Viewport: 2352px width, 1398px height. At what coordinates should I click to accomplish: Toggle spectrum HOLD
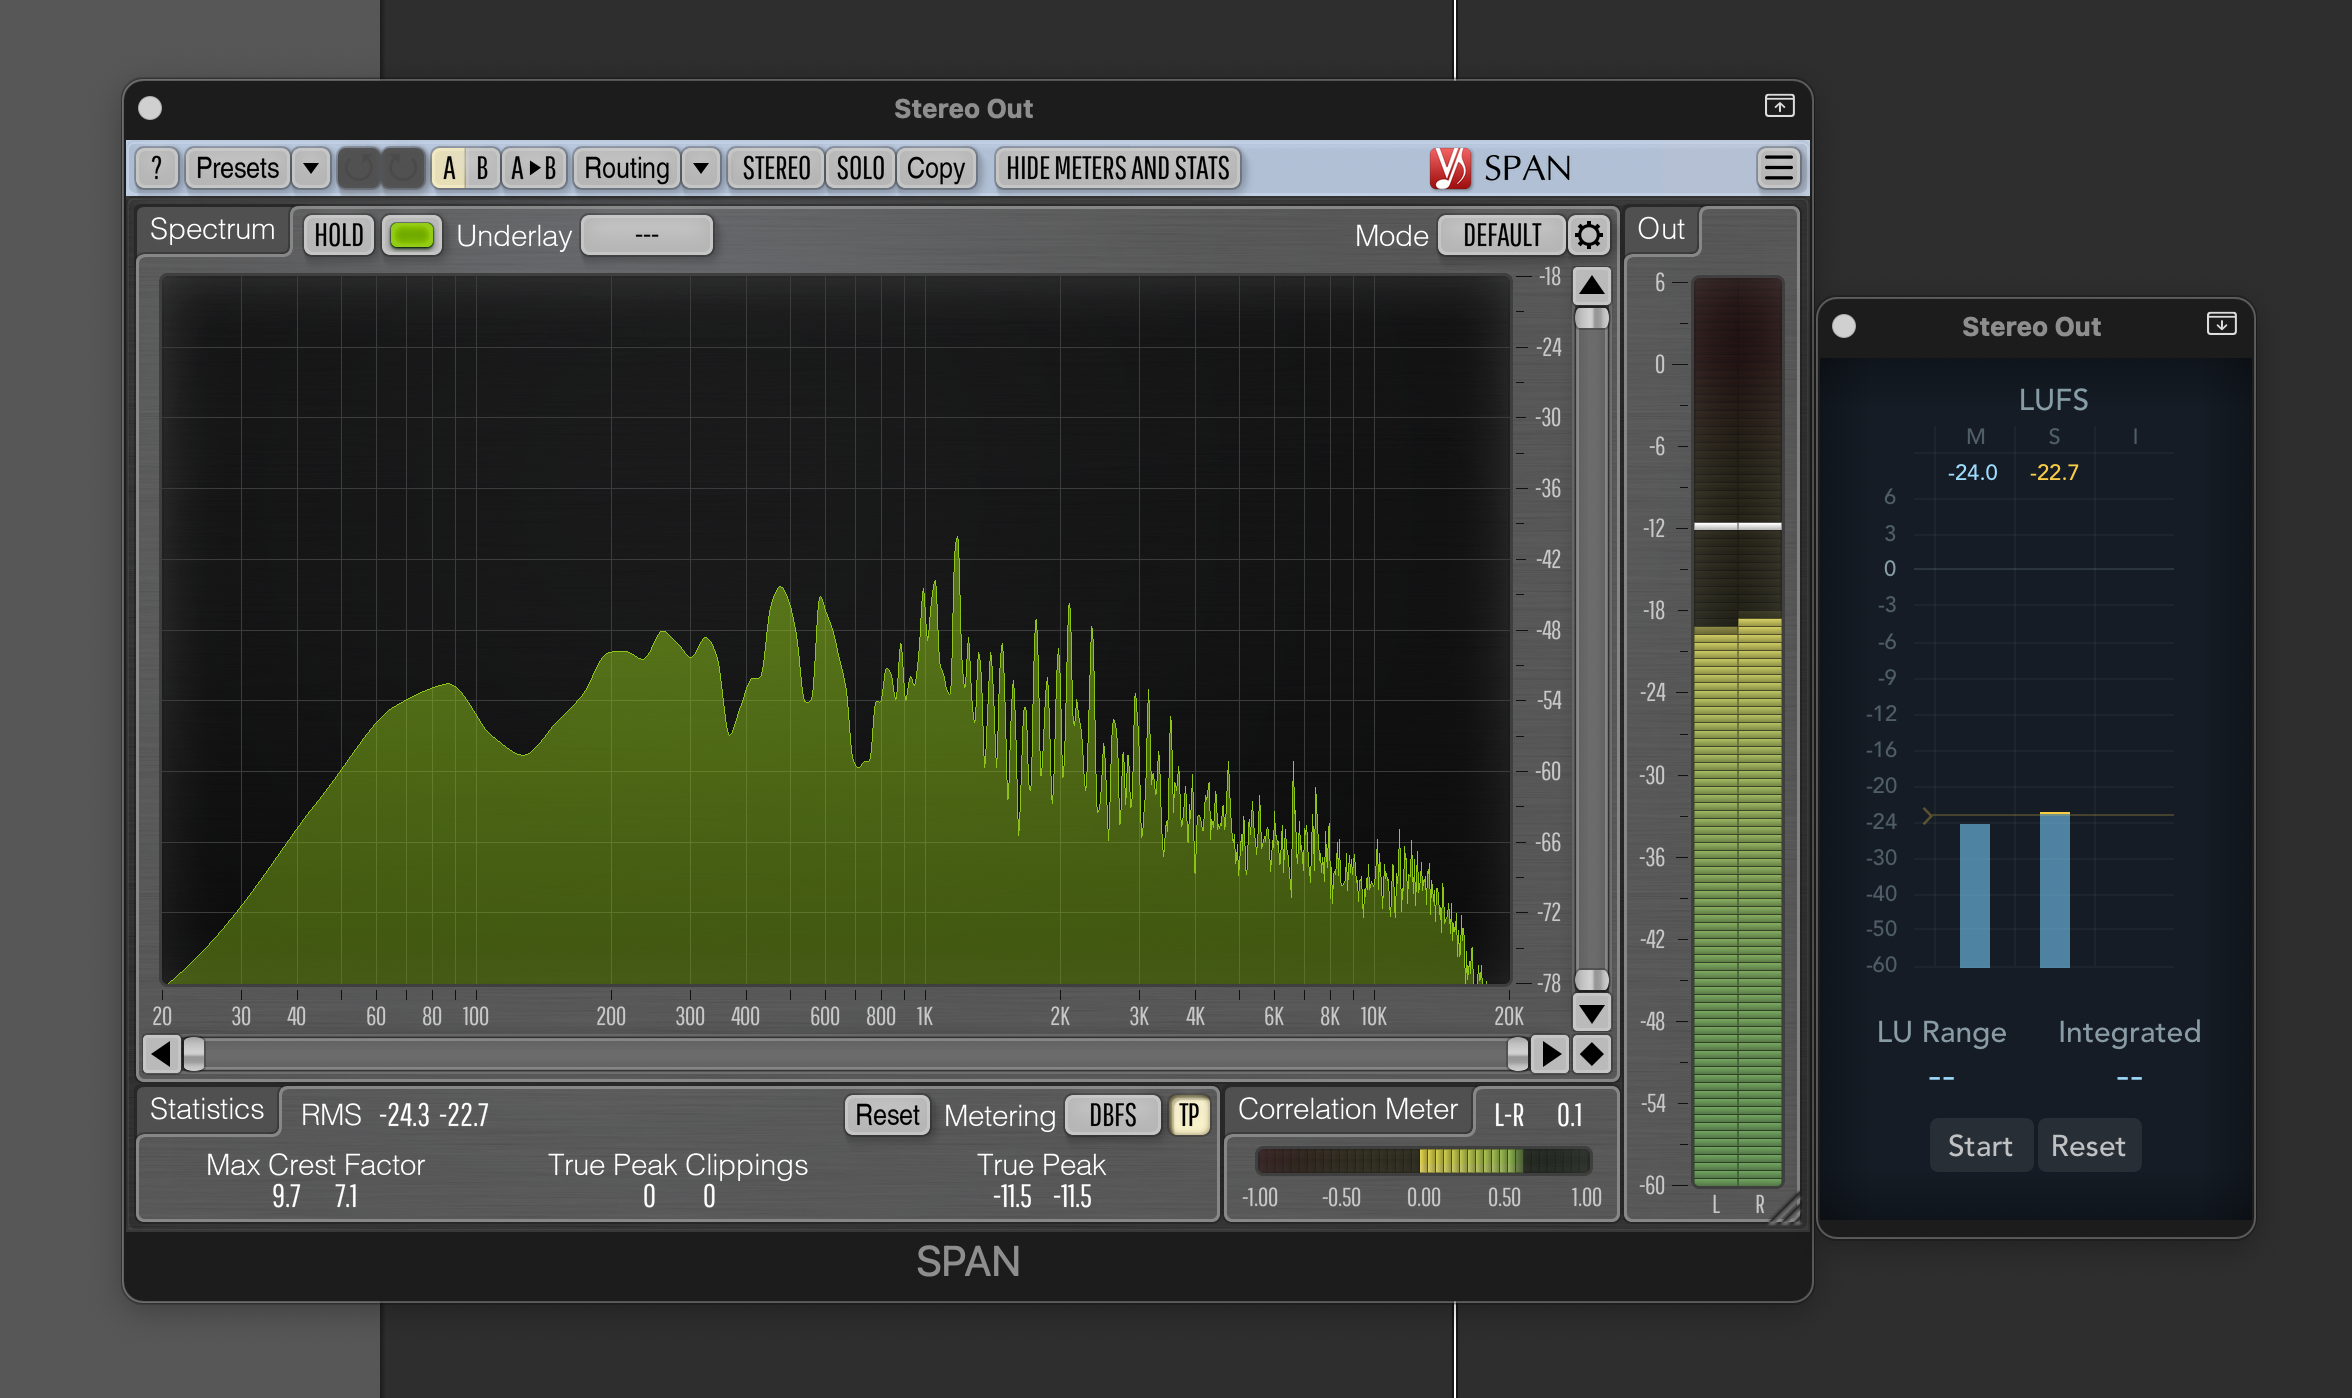pyautogui.click(x=339, y=236)
